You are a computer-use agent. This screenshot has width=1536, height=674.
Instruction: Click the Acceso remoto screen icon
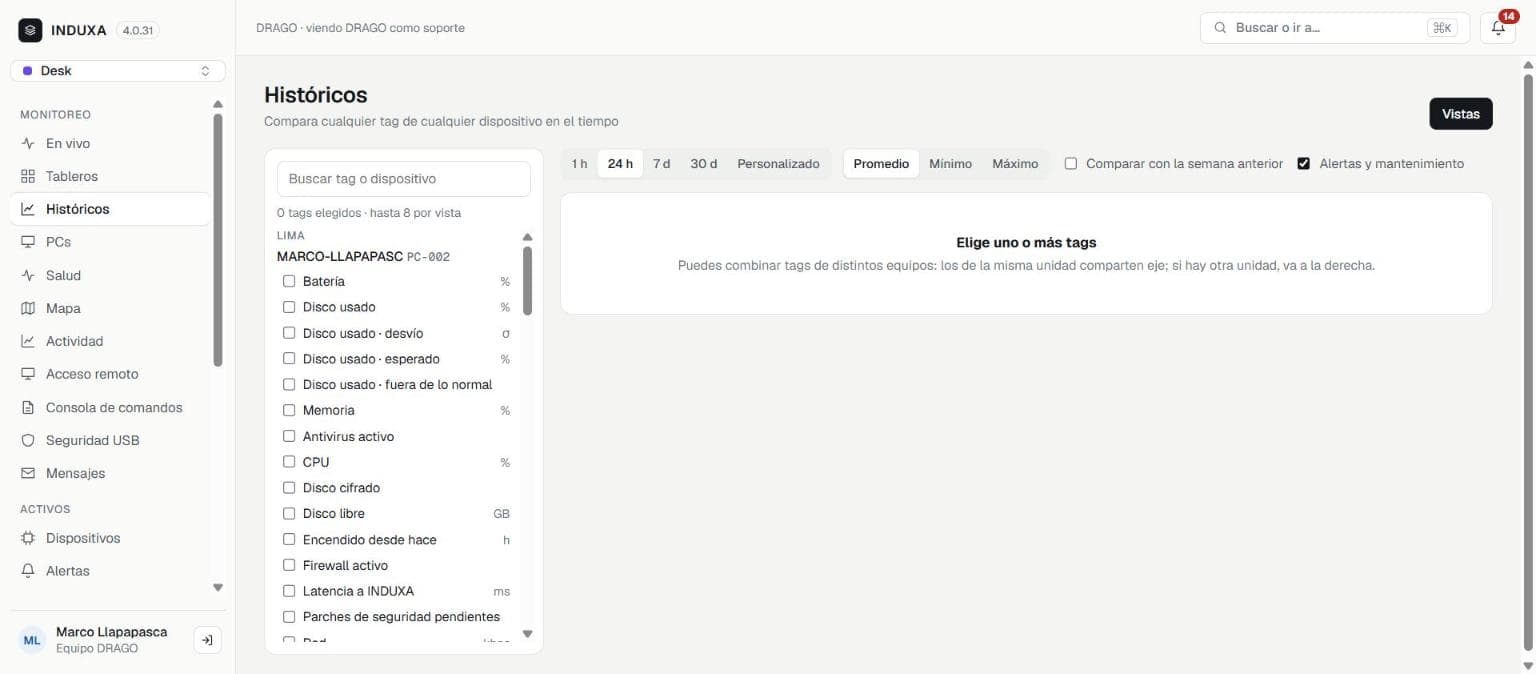tap(28, 374)
